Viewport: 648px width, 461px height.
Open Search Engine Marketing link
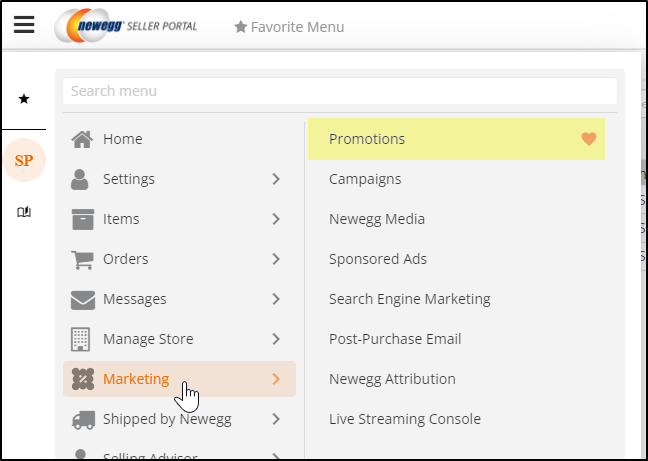pos(410,299)
